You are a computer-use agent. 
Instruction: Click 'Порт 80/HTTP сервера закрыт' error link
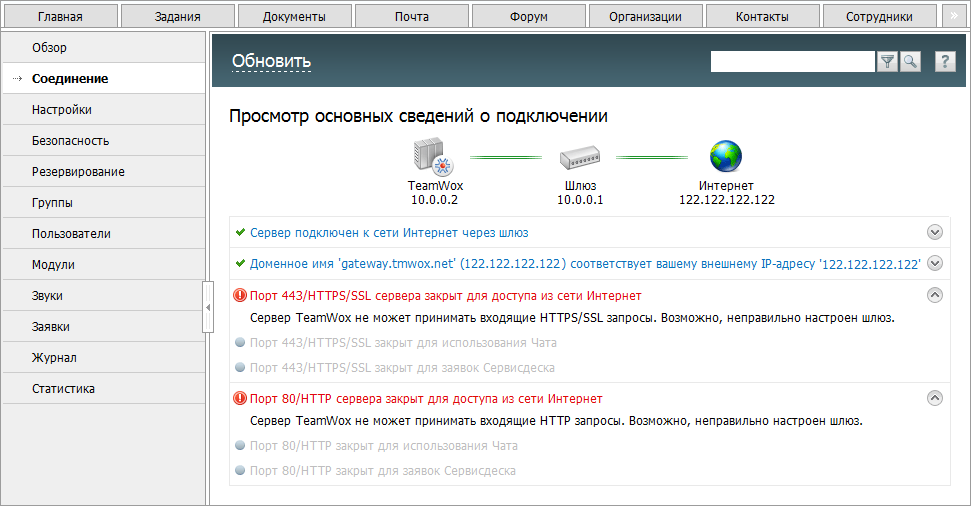(426, 399)
